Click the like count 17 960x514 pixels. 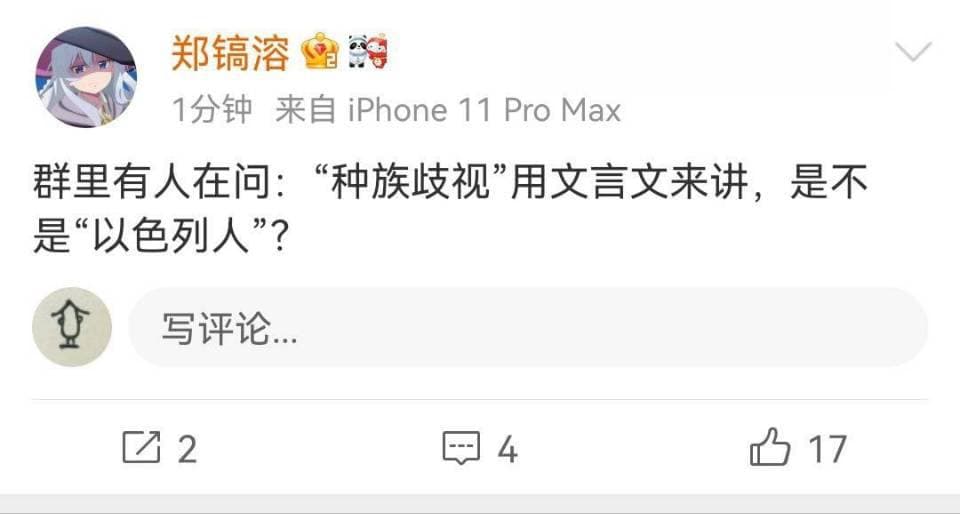[x=828, y=449]
